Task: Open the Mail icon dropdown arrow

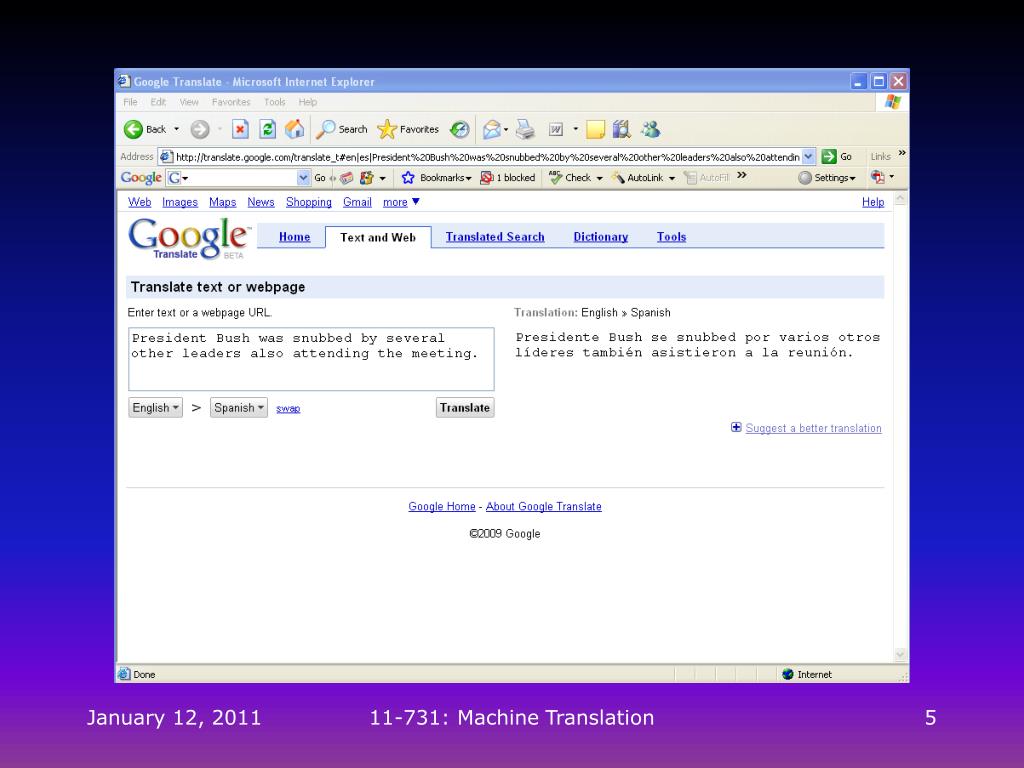Action: 506,129
